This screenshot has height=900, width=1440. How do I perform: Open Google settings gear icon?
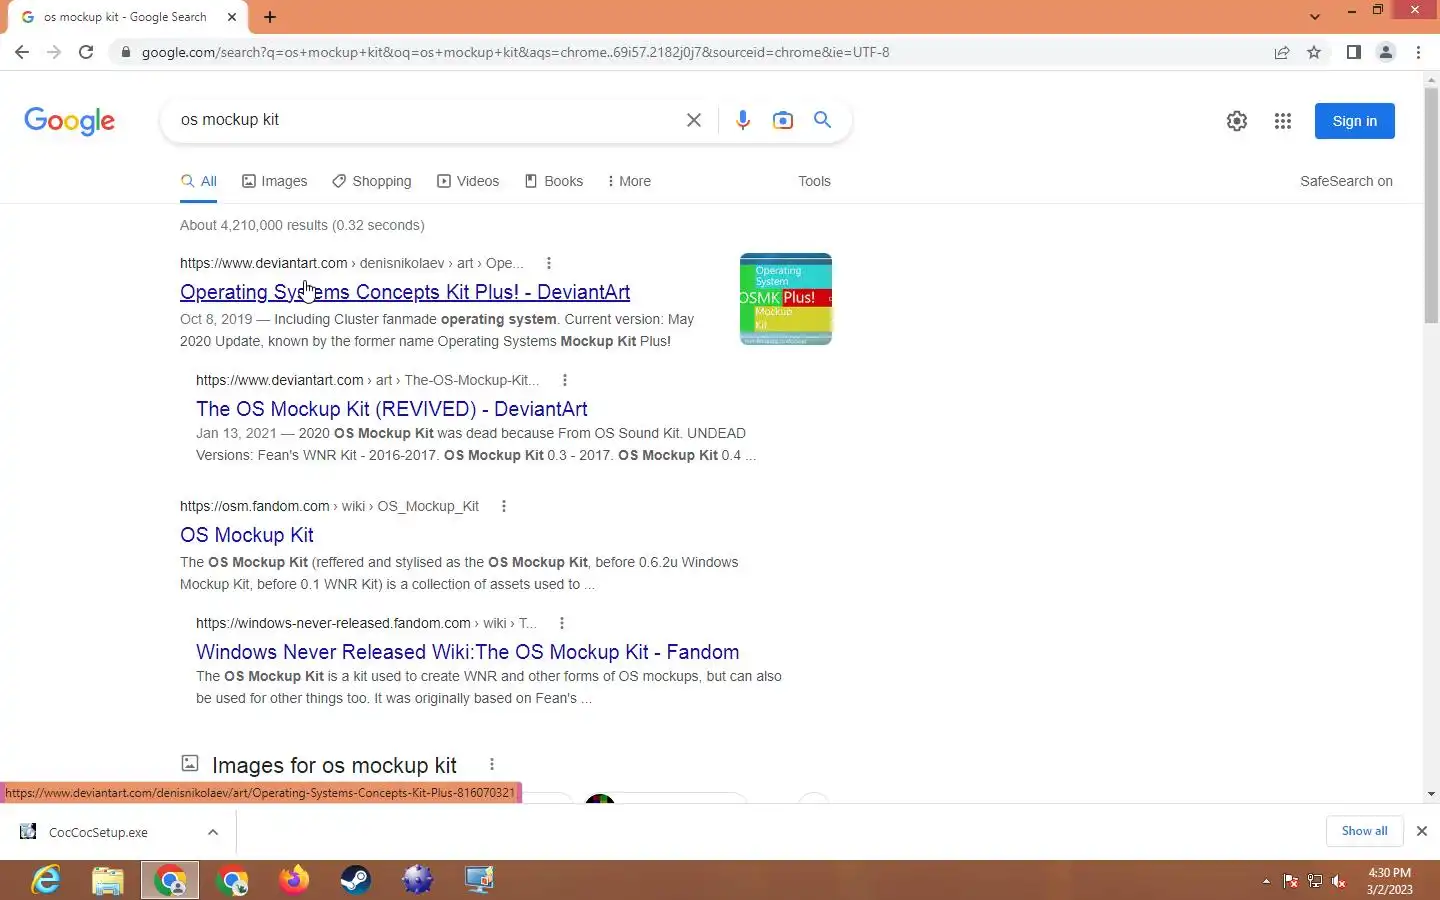point(1237,121)
